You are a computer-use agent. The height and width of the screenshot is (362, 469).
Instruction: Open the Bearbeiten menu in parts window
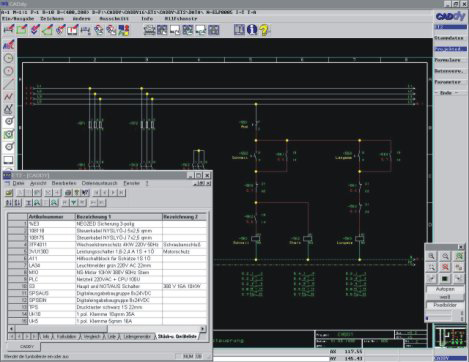point(64,183)
